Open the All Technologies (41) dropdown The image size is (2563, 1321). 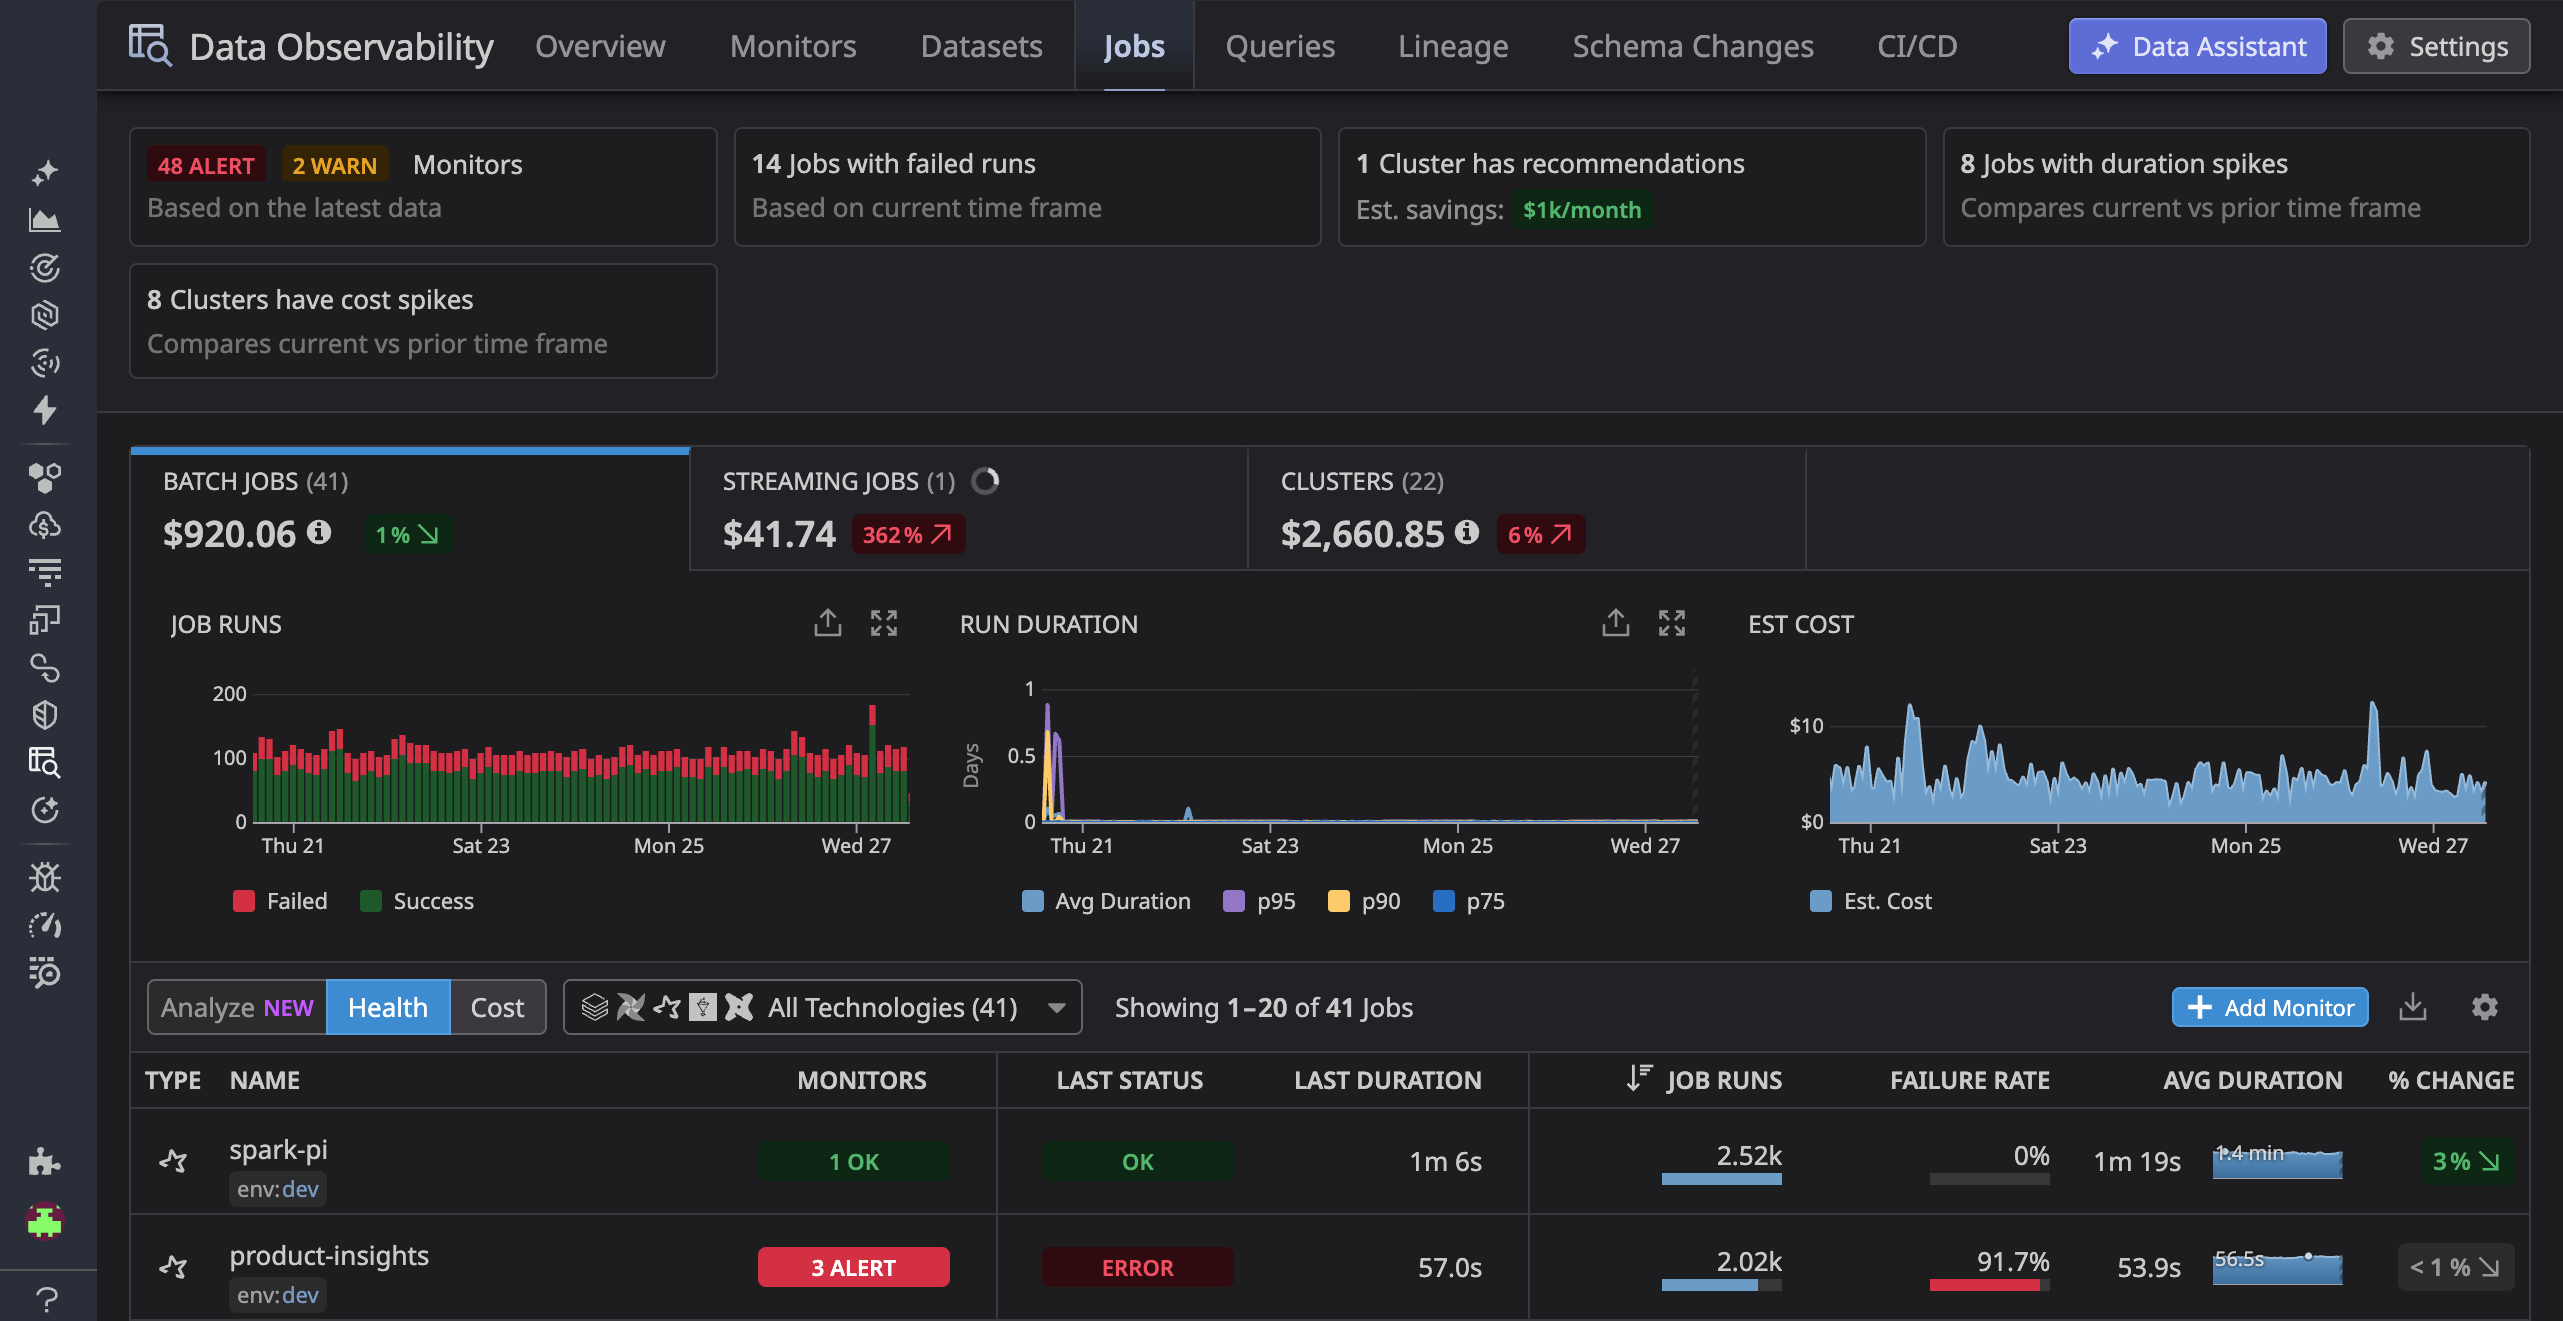point(822,1007)
